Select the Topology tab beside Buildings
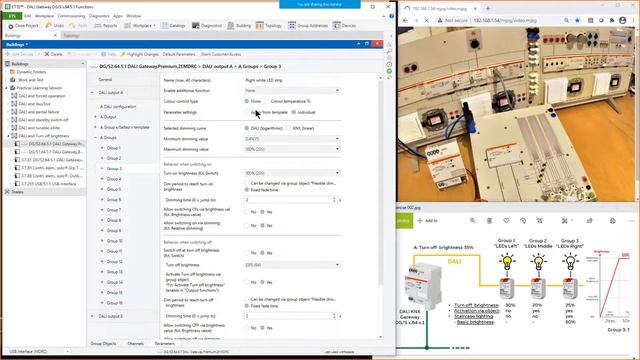 [x=71, y=36]
